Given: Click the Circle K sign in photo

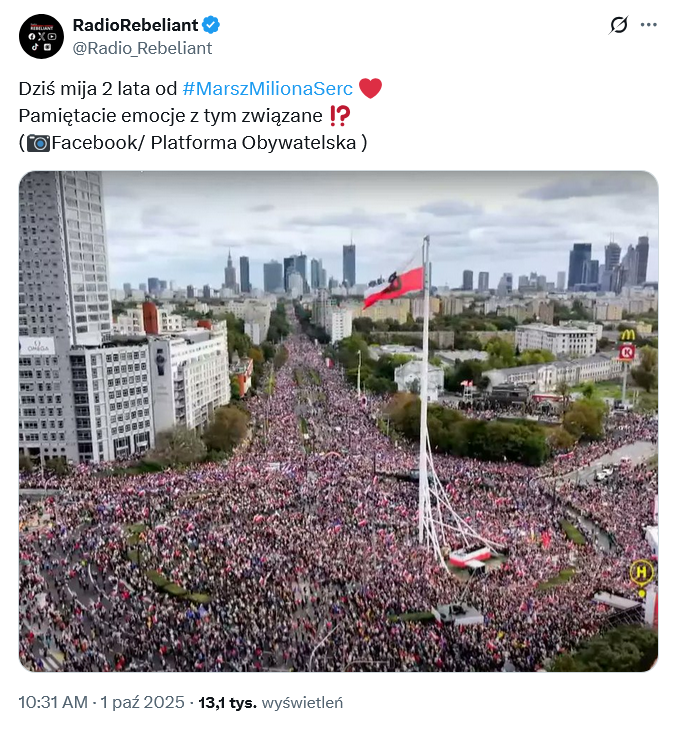Looking at the screenshot, I should (626, 352).
